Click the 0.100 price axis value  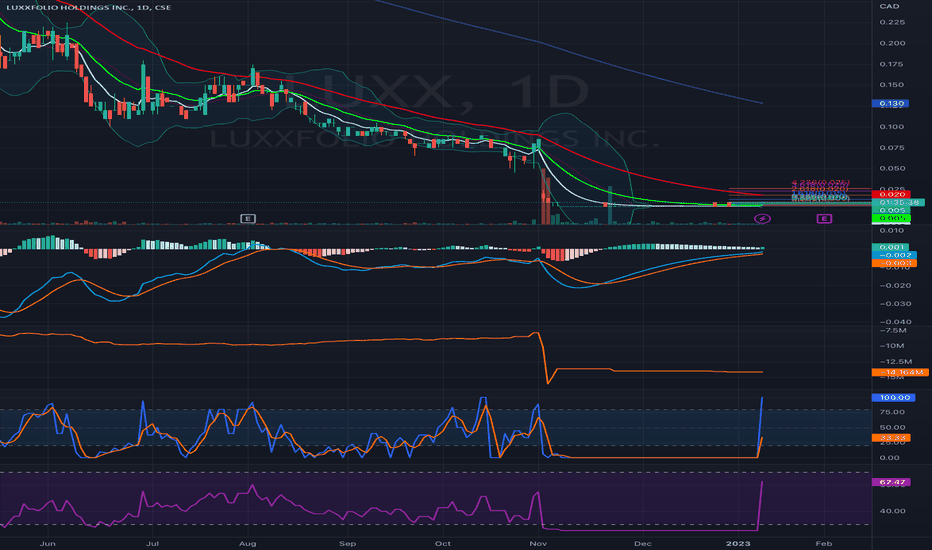892,127
